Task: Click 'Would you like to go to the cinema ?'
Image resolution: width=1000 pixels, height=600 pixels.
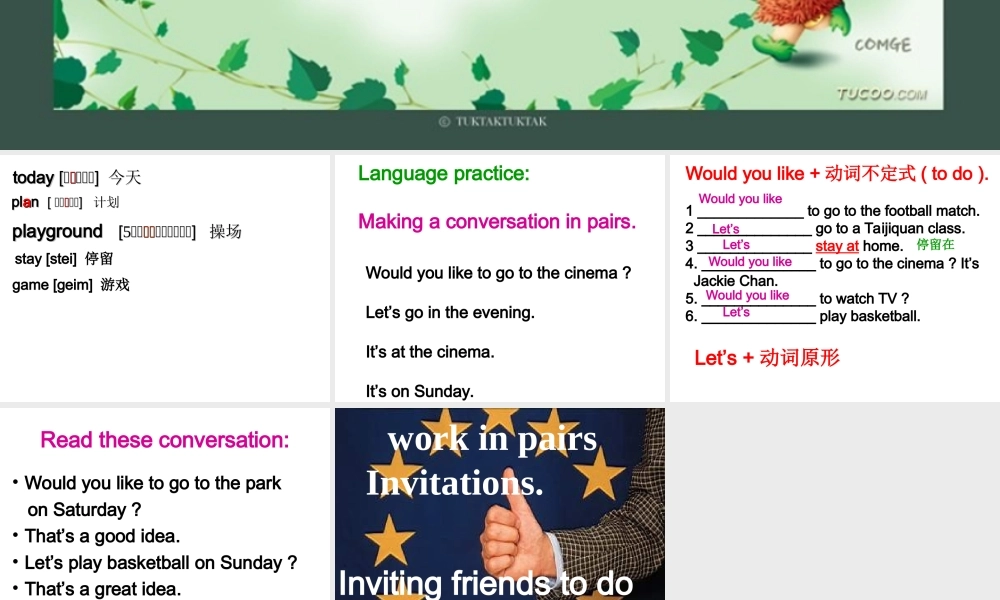Action: pos(498,273)
